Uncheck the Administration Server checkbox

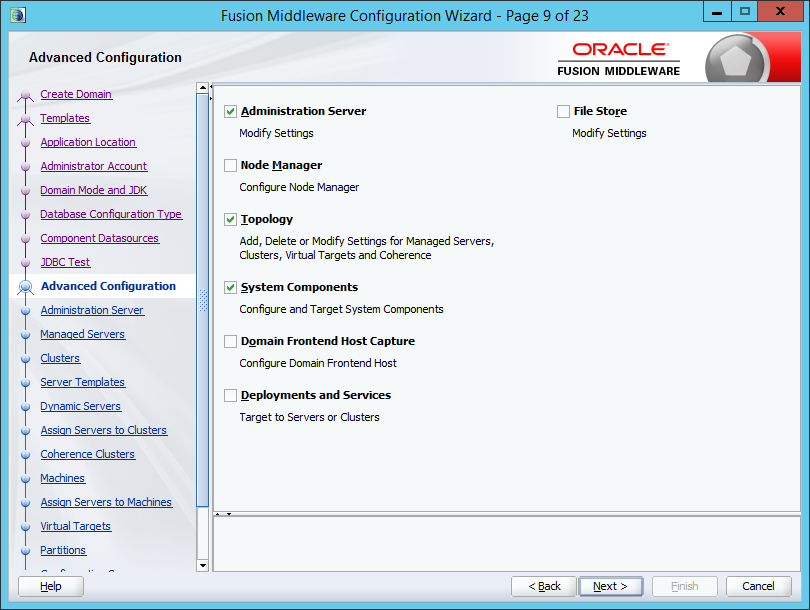(x=230, y=112)
